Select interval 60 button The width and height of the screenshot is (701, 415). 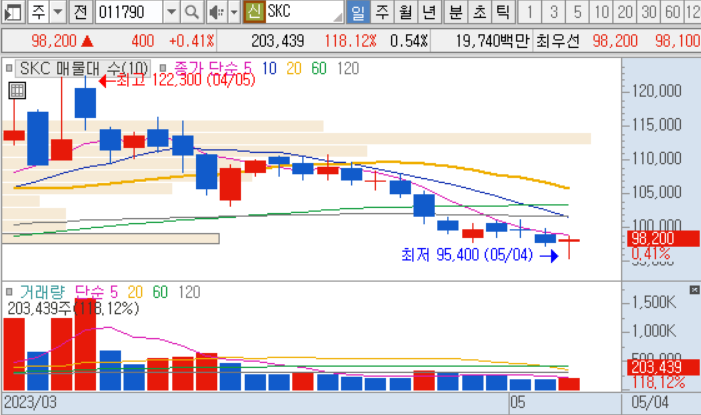pyautogui.click(x=672, y=12)
